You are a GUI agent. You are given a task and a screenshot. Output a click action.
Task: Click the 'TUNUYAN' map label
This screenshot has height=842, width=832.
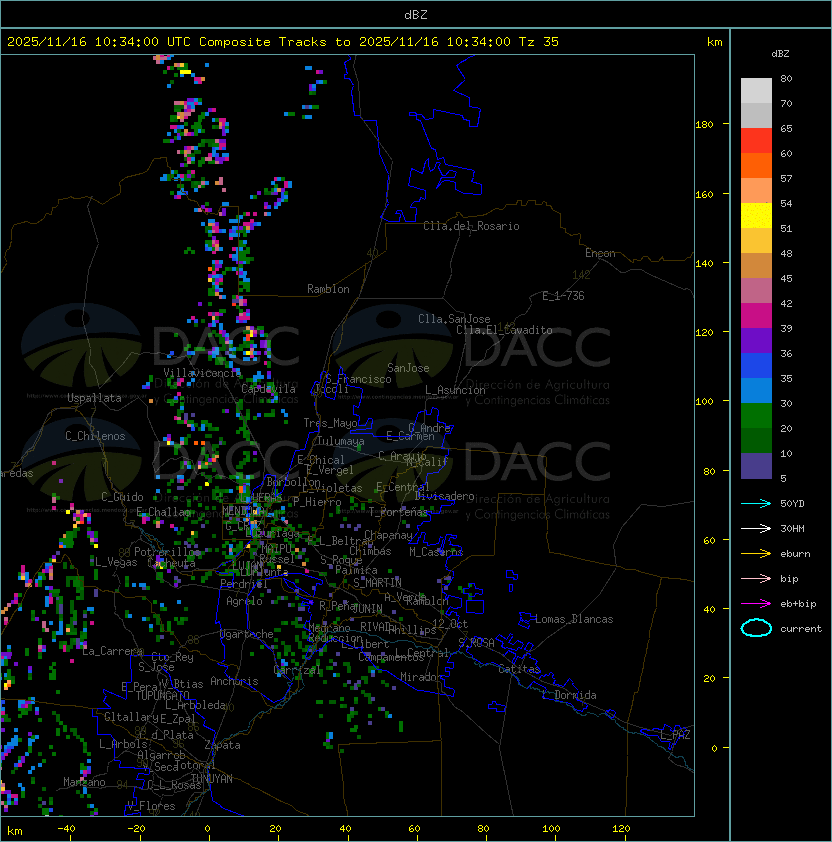[212, 779]
